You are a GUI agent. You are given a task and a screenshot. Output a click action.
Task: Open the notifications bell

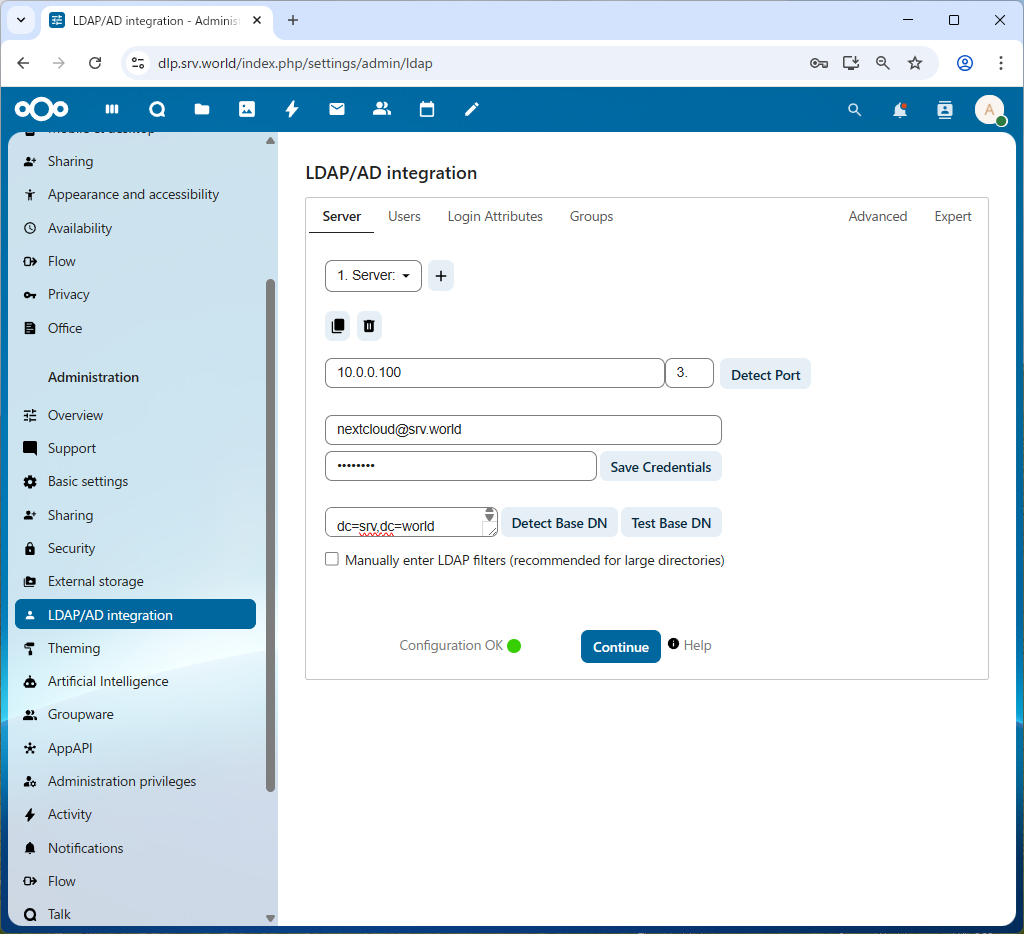(x=900, y=110)
